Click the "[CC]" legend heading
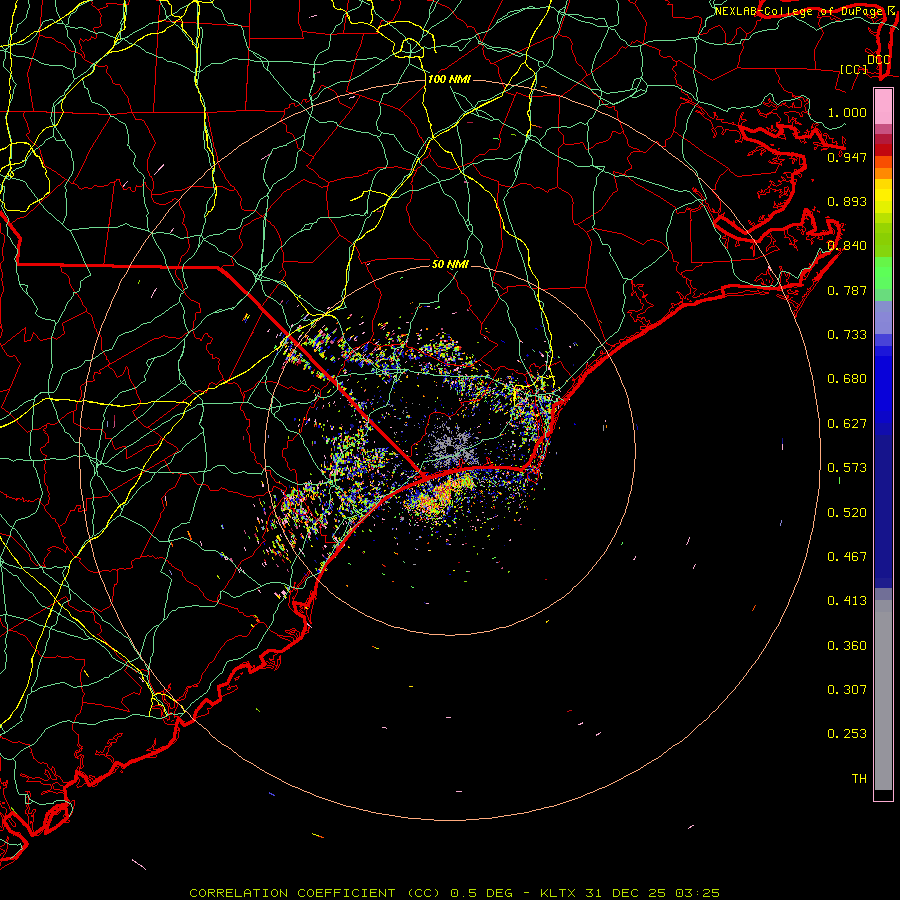 (x=854, y=69)
